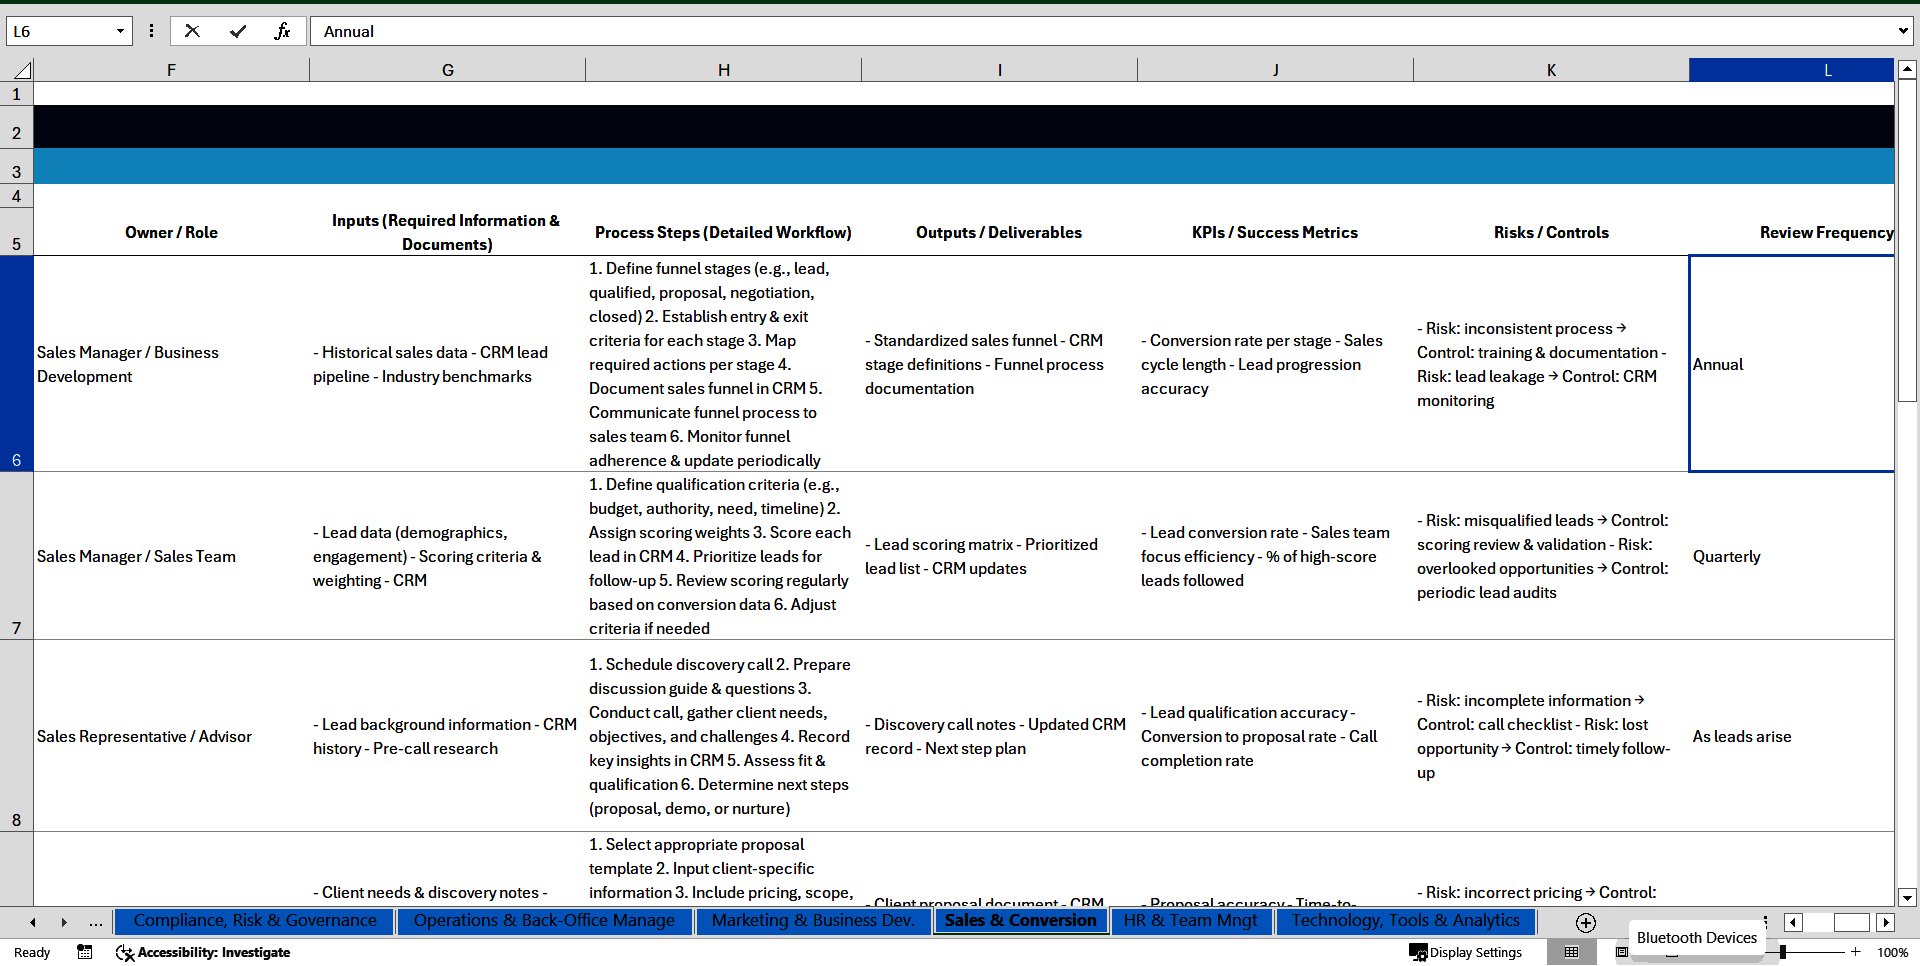Switch to Page Layout view
This screenshot has width=1920, height=966.
1621,952
